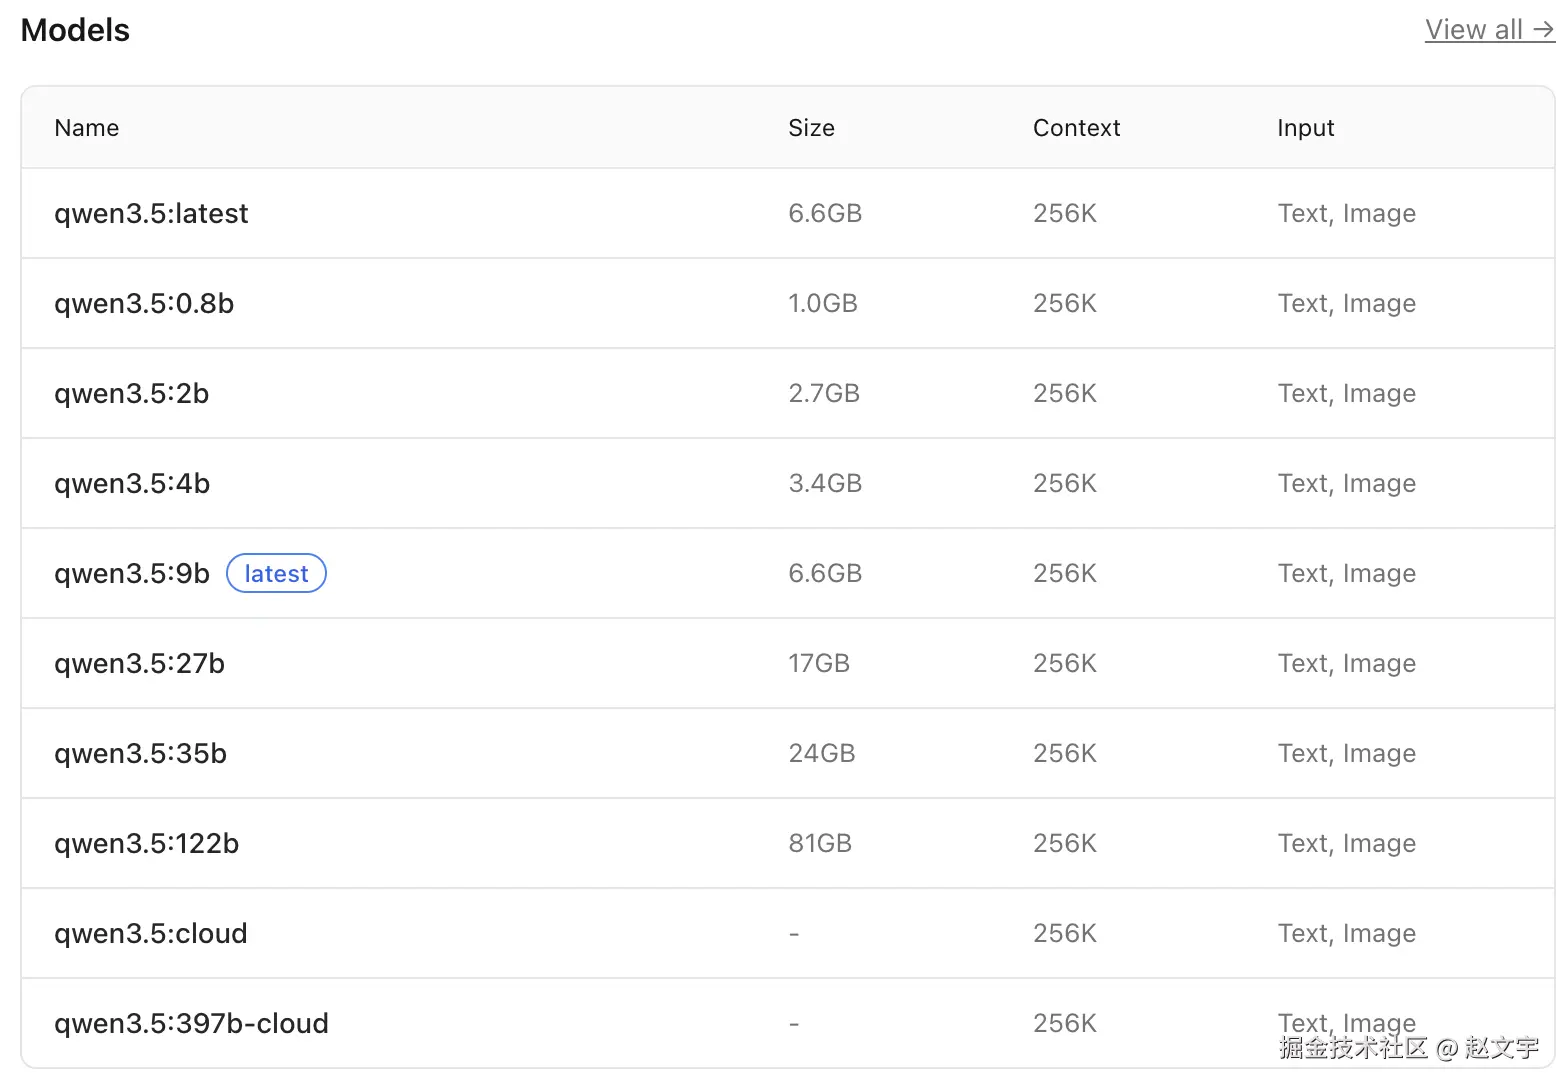This screenshot has height=1090, width=1568.
Task: Click the qwen3.5:397b-cloud model name
Action: point(191,1024)
